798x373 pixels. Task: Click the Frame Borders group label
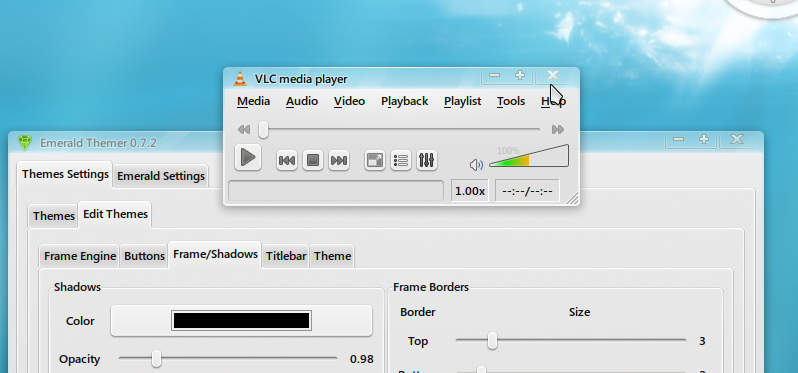click(x=431, y=287)
